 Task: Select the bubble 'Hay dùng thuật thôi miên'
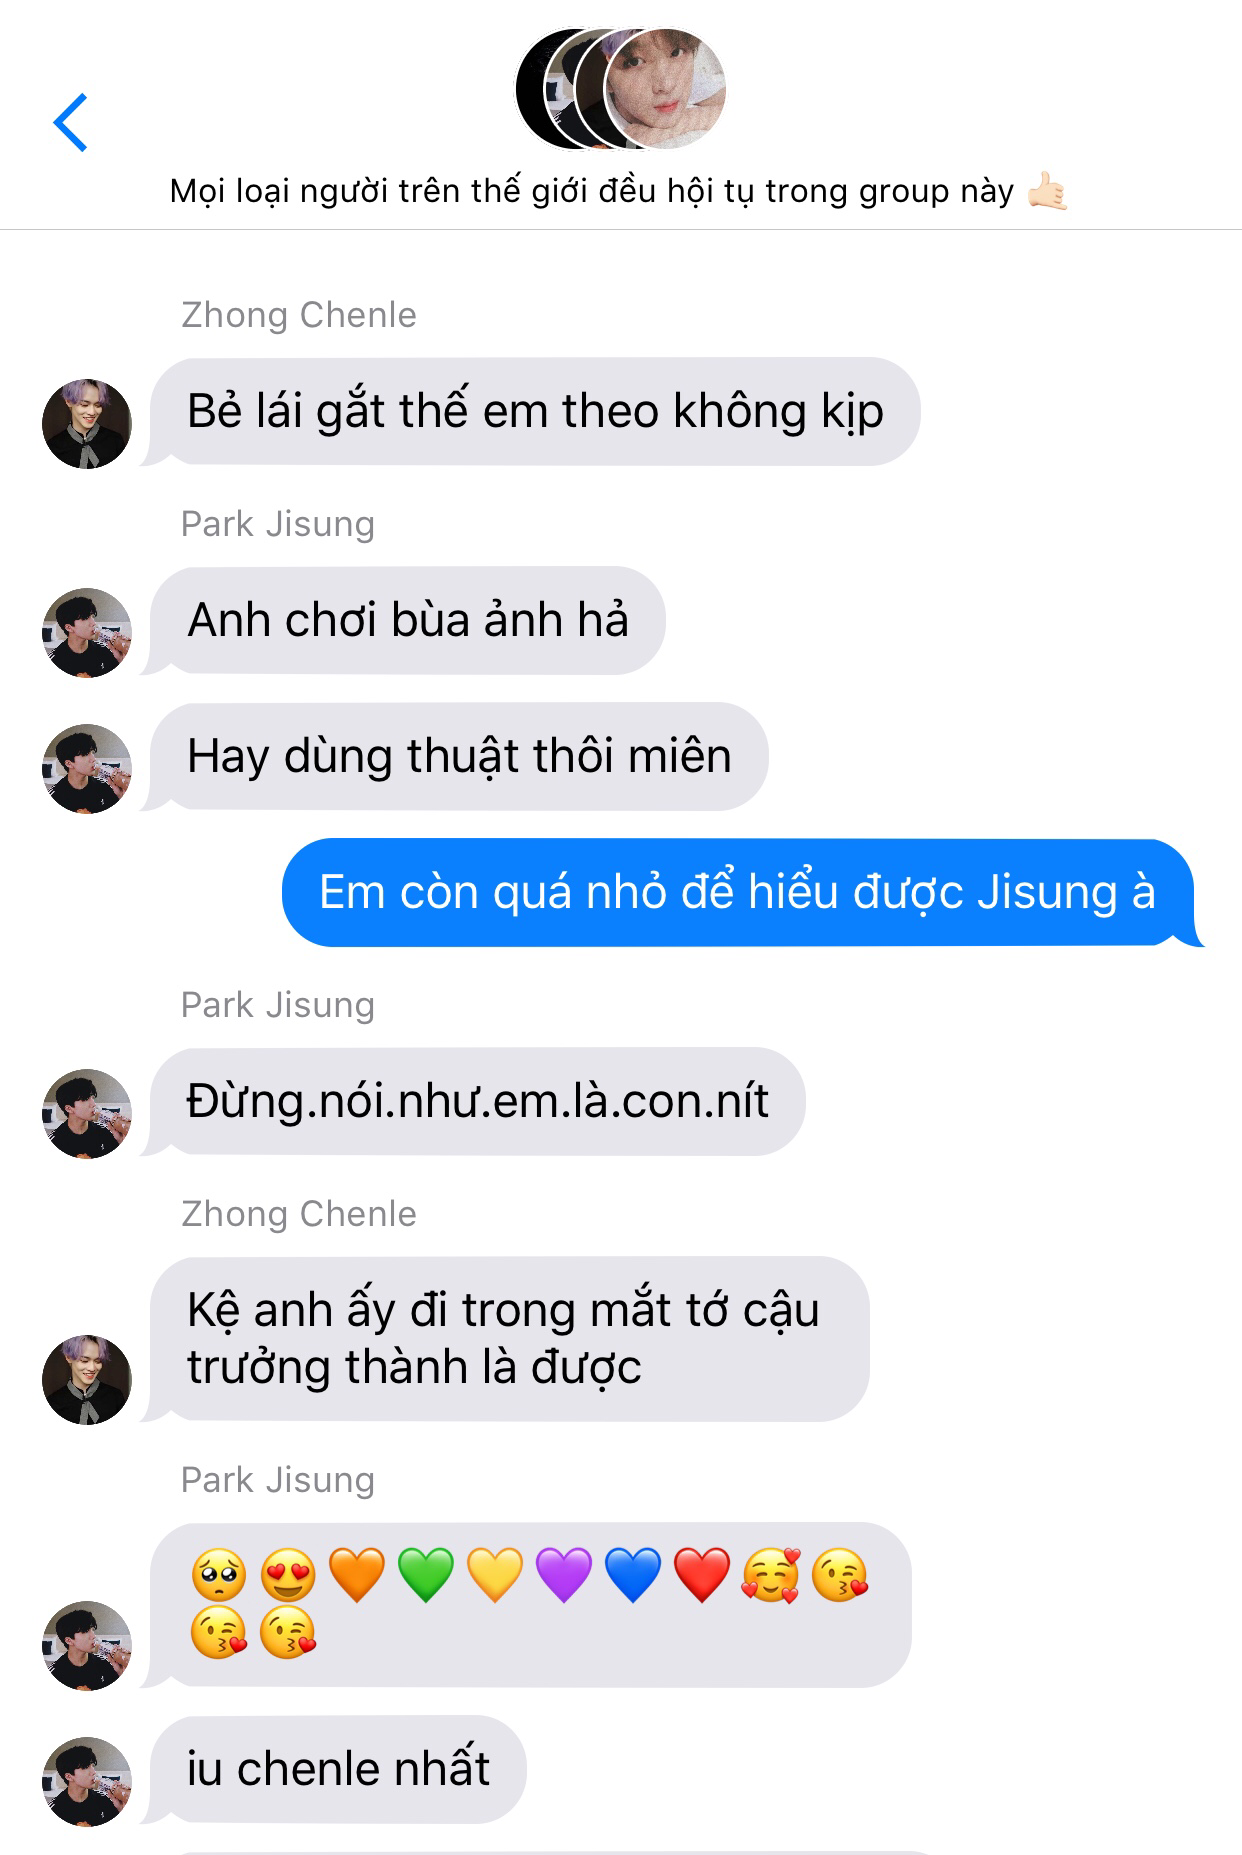click(459, 756)
